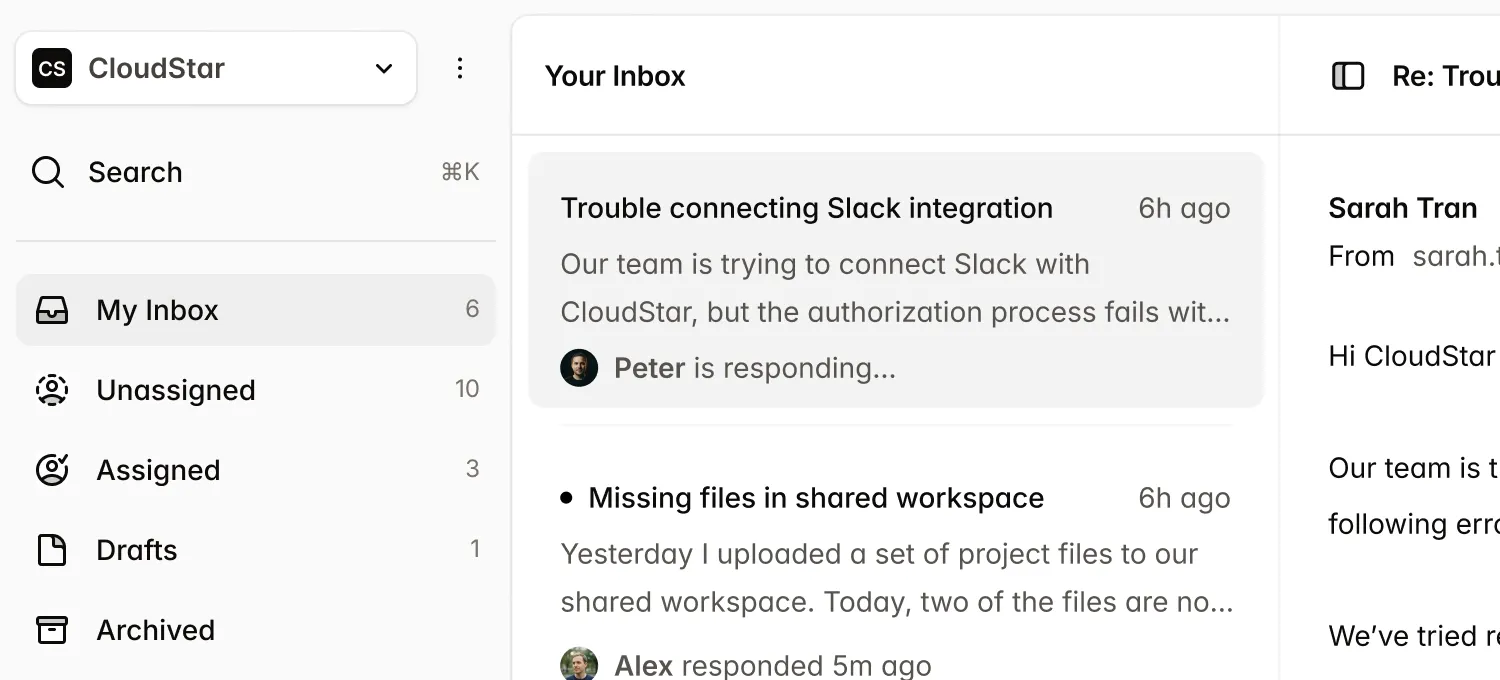
Task: Click the Search field in sidebar
Action: coord(250,172)
